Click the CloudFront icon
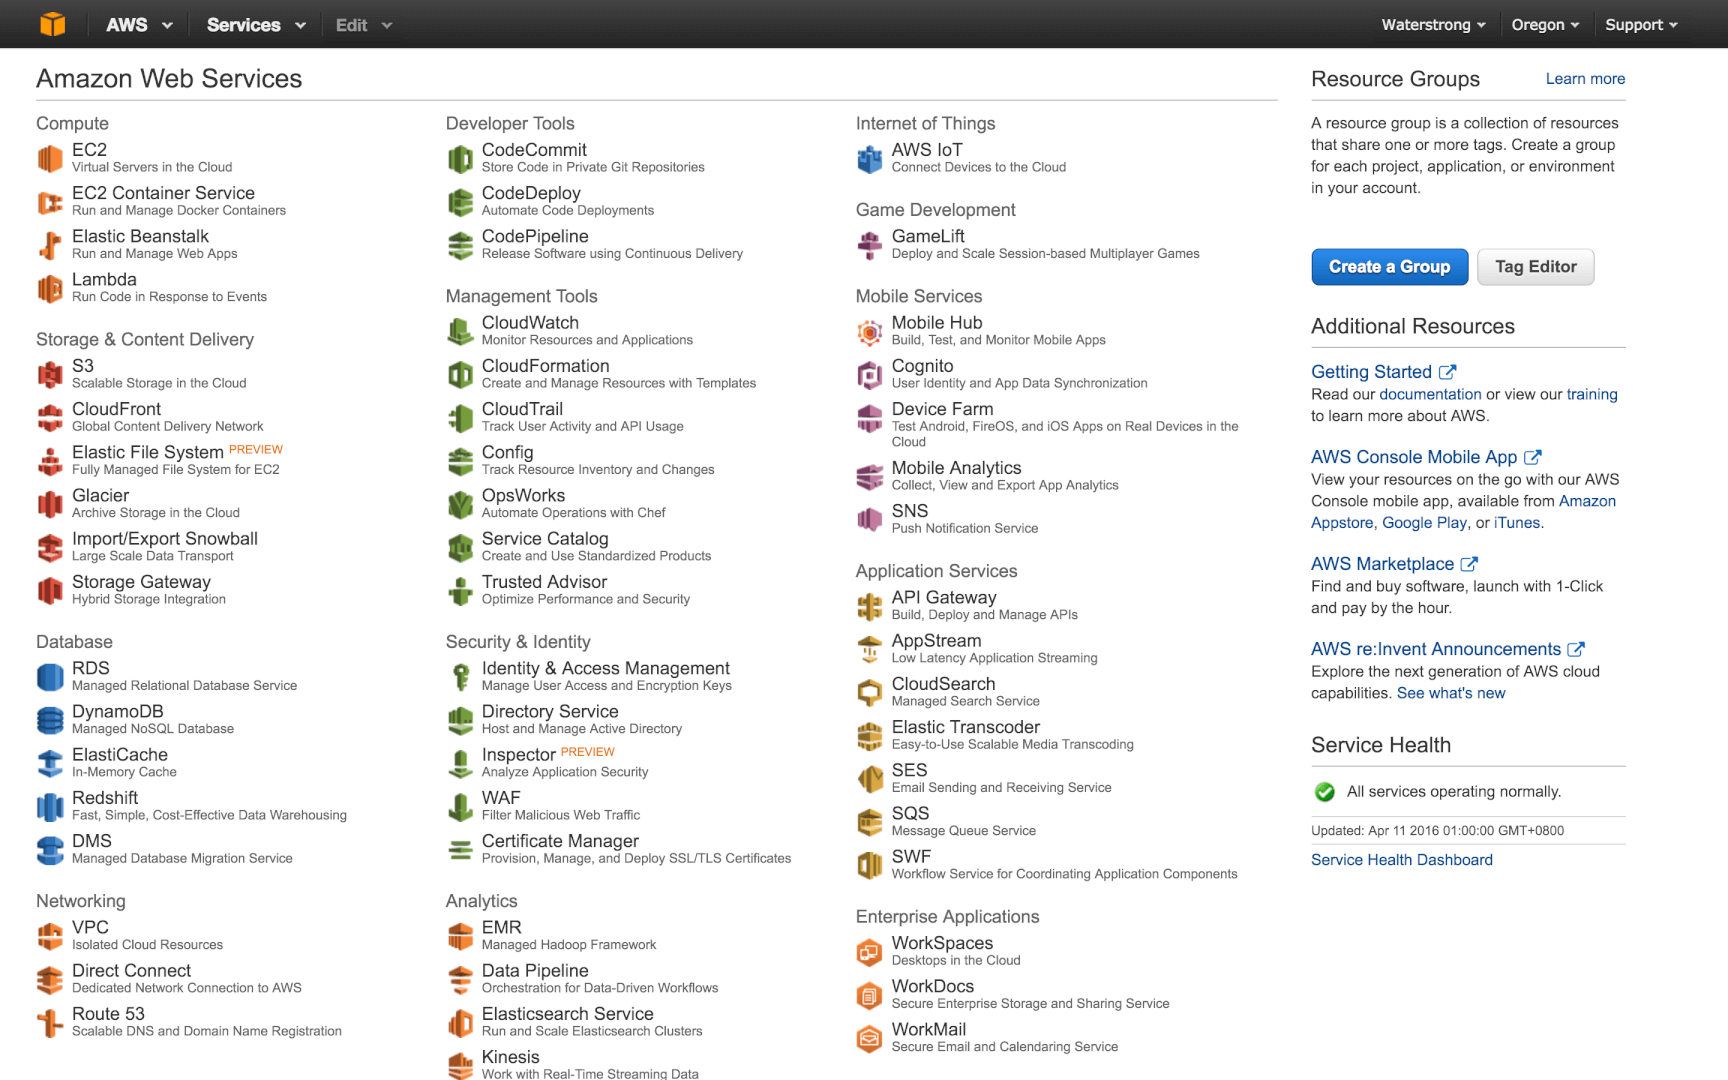1728x1080 pixels. point(50,417)
